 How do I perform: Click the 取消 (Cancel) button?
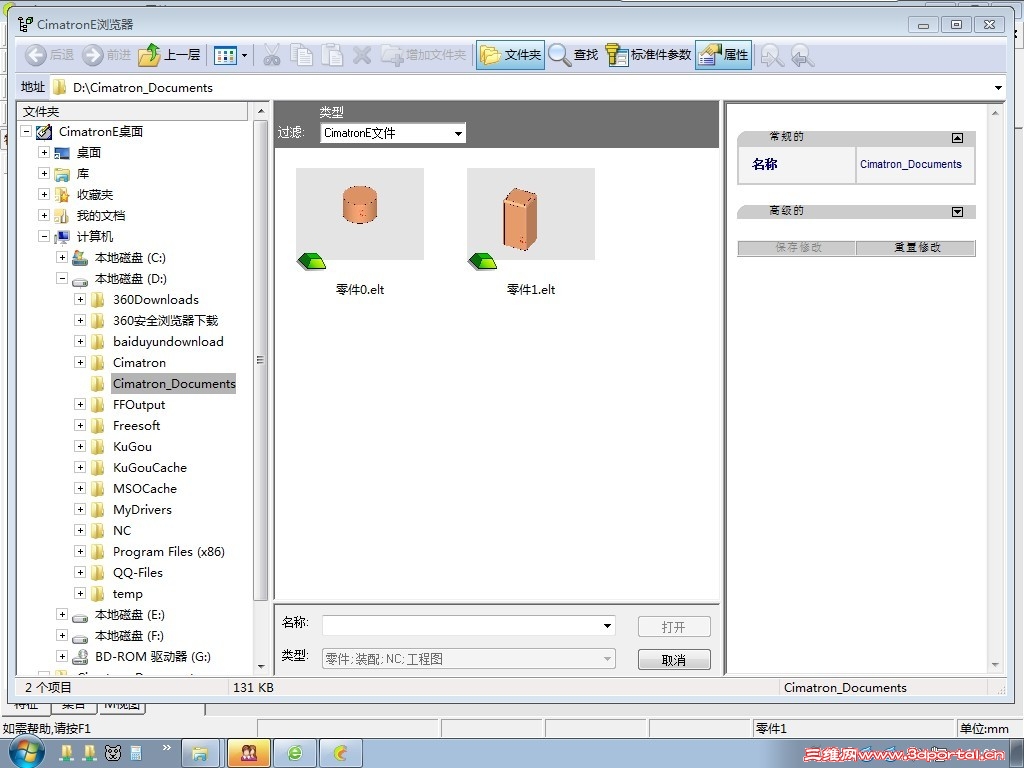click(x=674, y=660)
